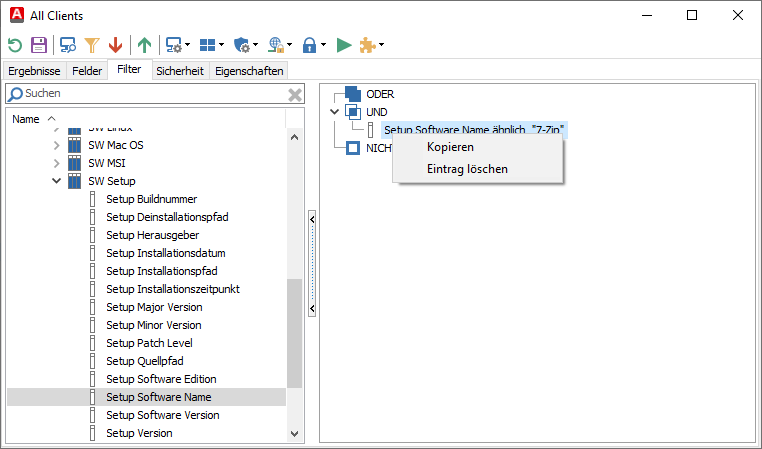Screen dimensions: 762x449
Task: Click the blue padlock toolbar icon
Action: pos(309,45)
